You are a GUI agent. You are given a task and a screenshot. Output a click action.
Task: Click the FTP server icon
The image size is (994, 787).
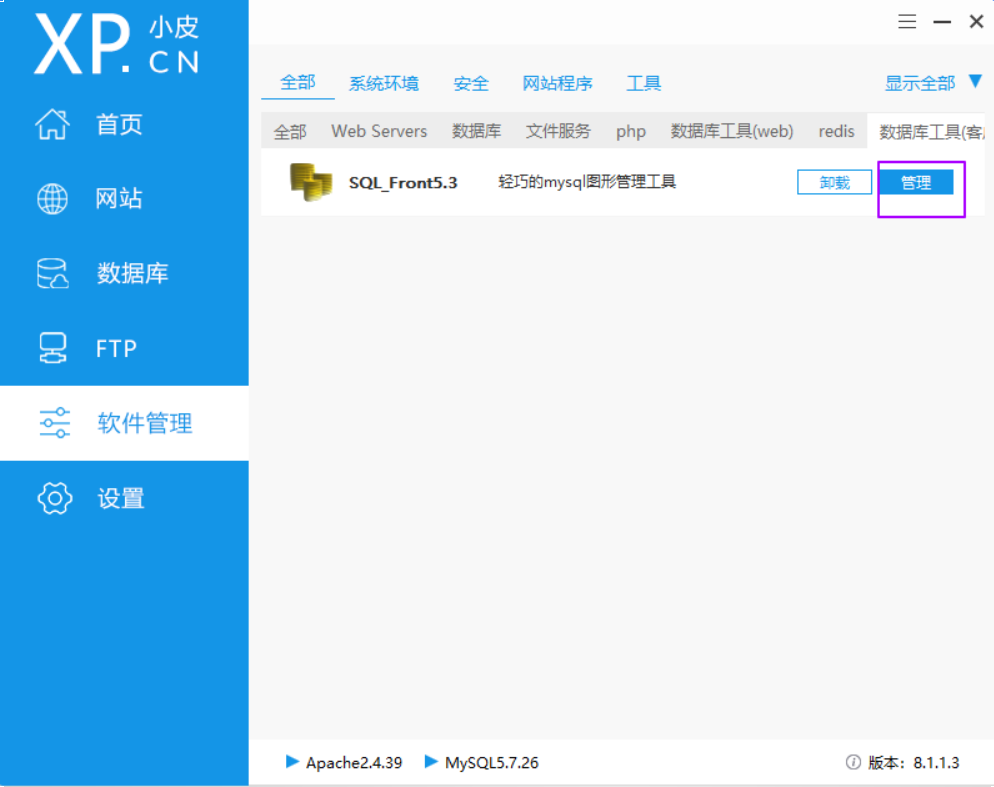point(53,348)
